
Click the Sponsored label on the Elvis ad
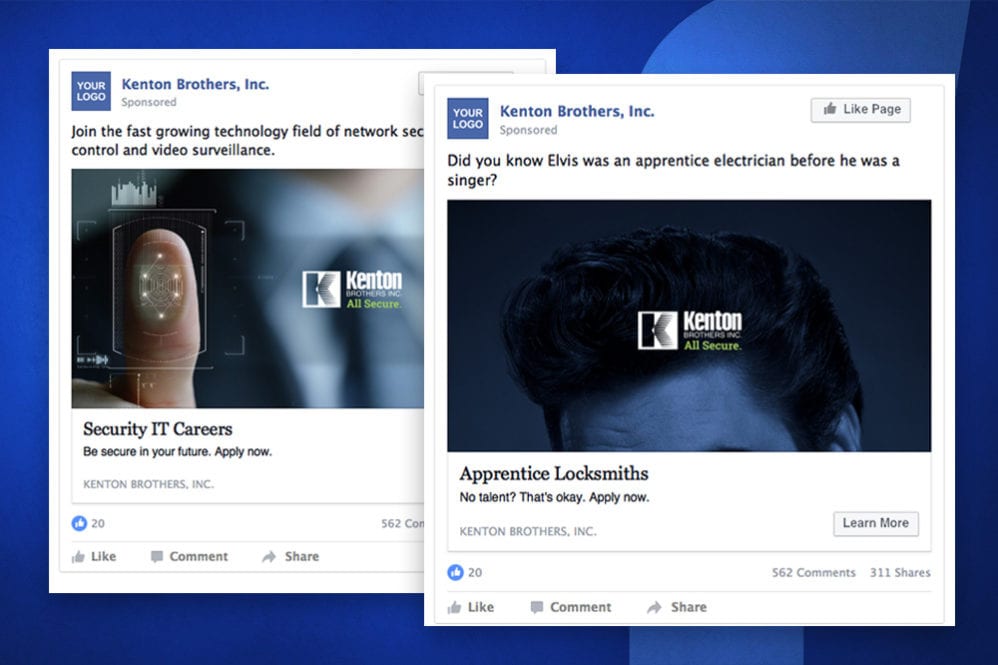tap(528, 130)
